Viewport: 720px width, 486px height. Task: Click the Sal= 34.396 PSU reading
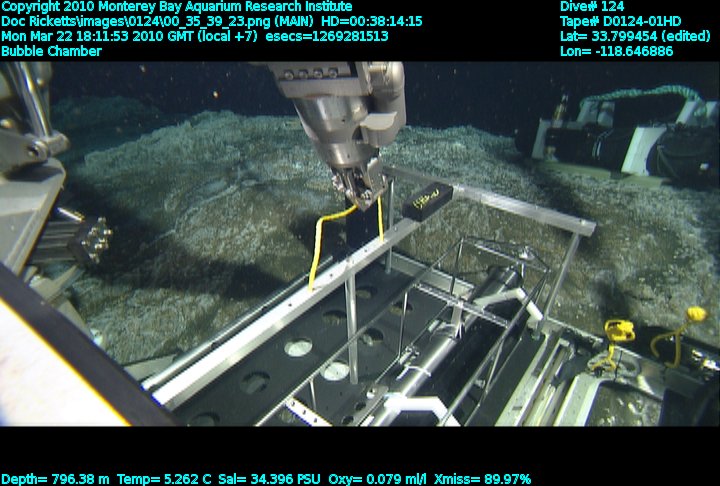point(269,479)
